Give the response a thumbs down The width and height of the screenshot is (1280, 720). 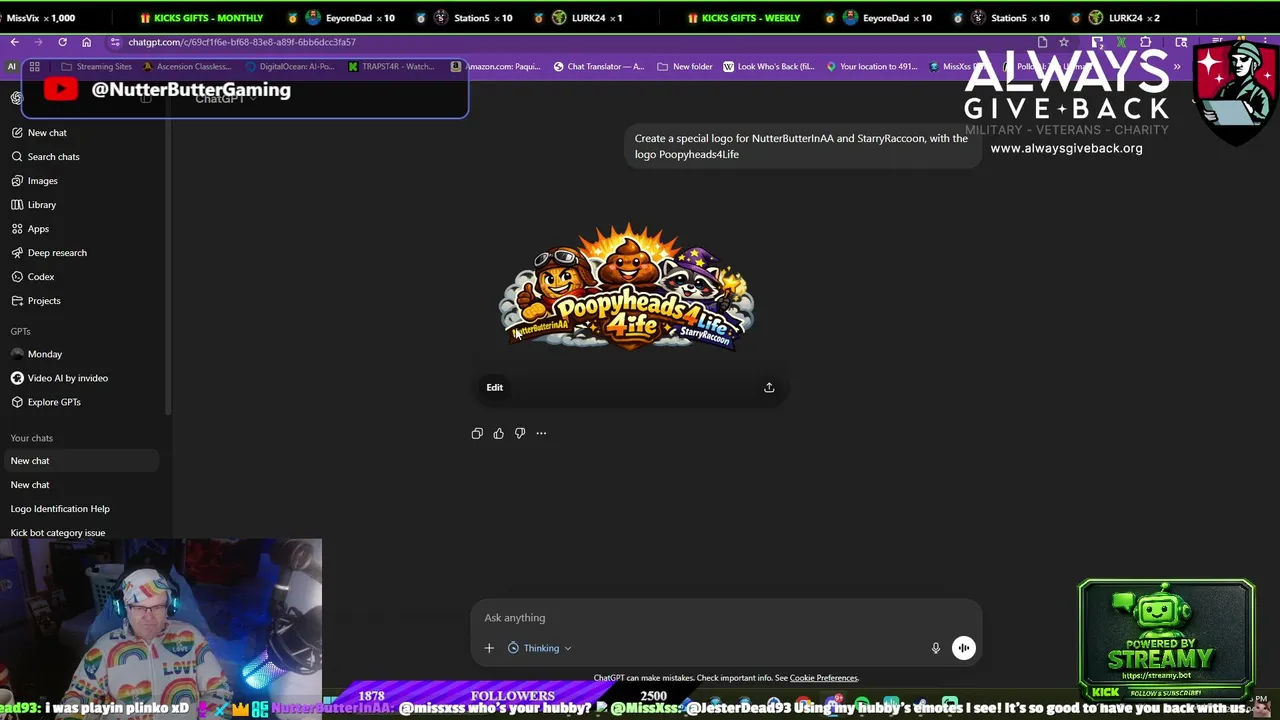coord(520,433)
